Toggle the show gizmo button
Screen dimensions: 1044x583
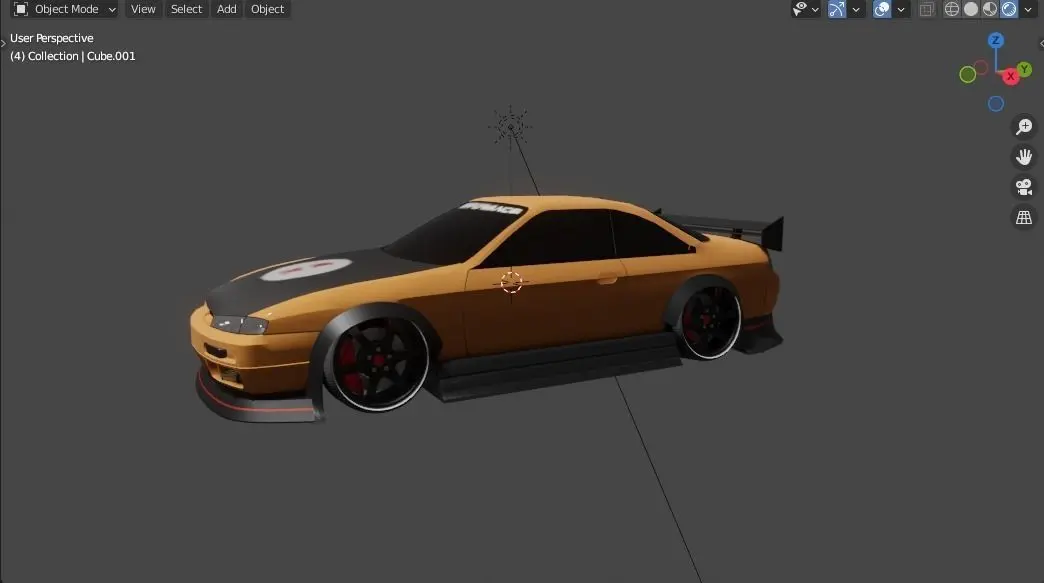[x=837, y=9]
